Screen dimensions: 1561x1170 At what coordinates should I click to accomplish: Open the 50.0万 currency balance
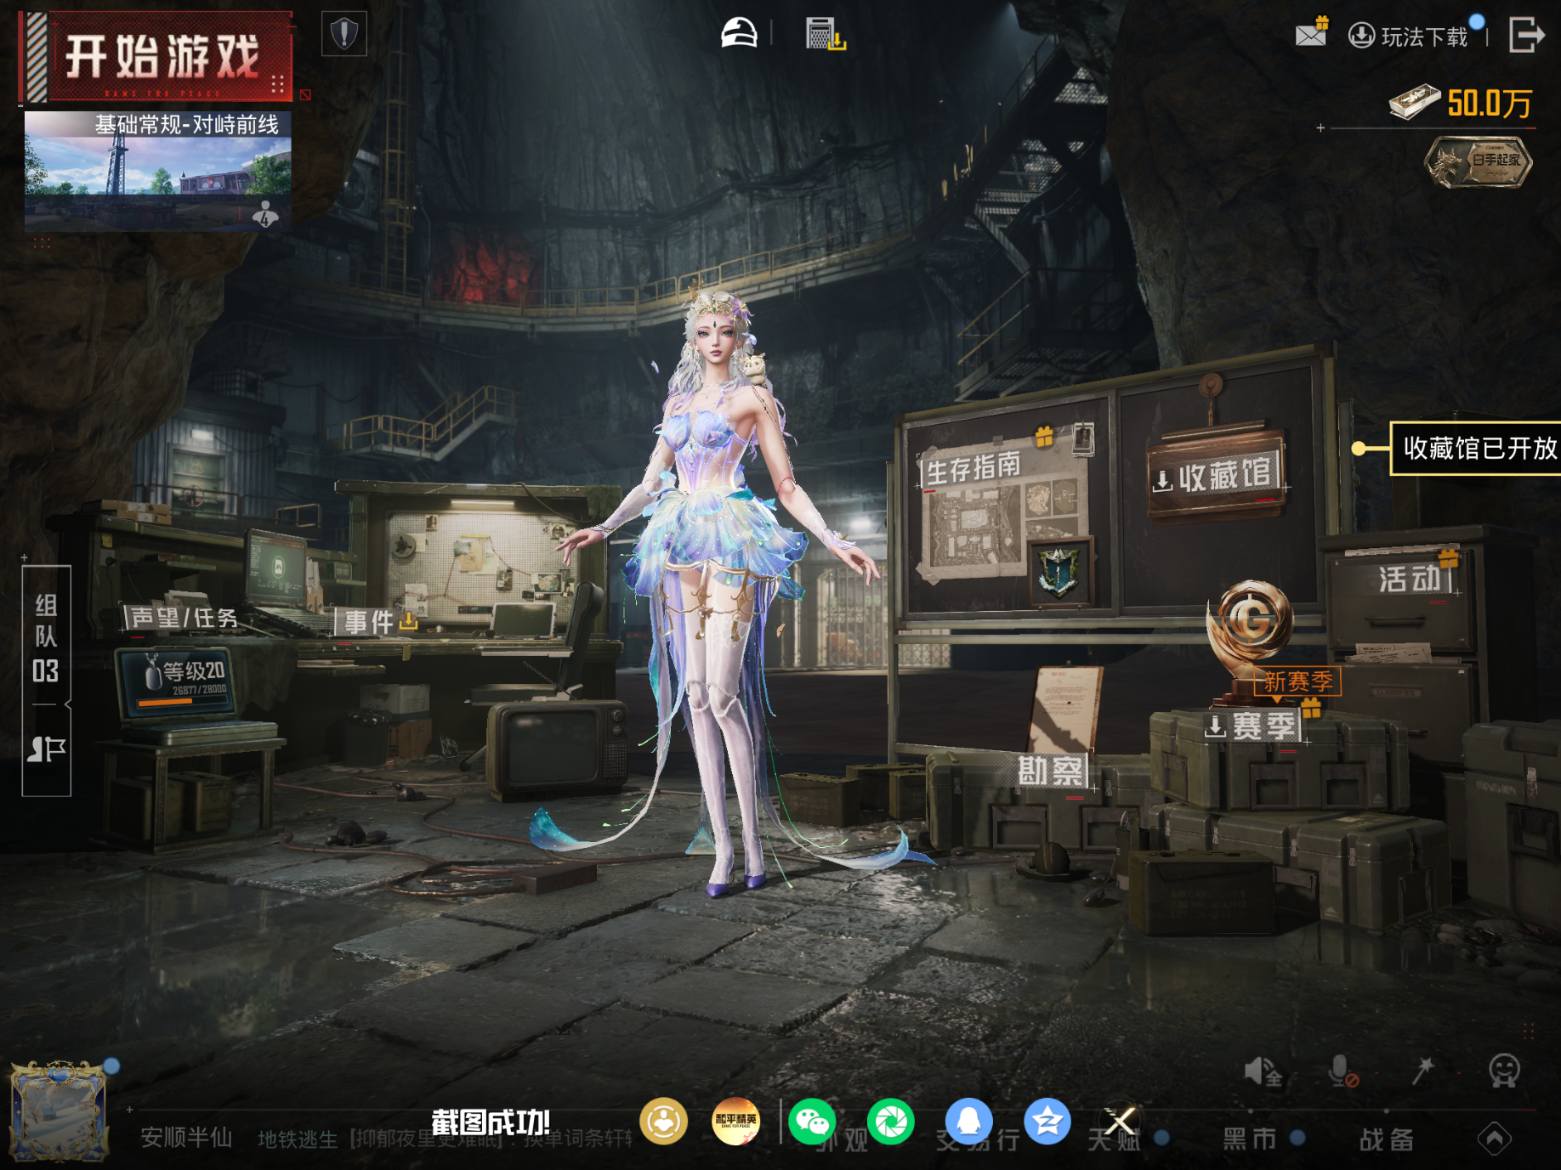1461,102
